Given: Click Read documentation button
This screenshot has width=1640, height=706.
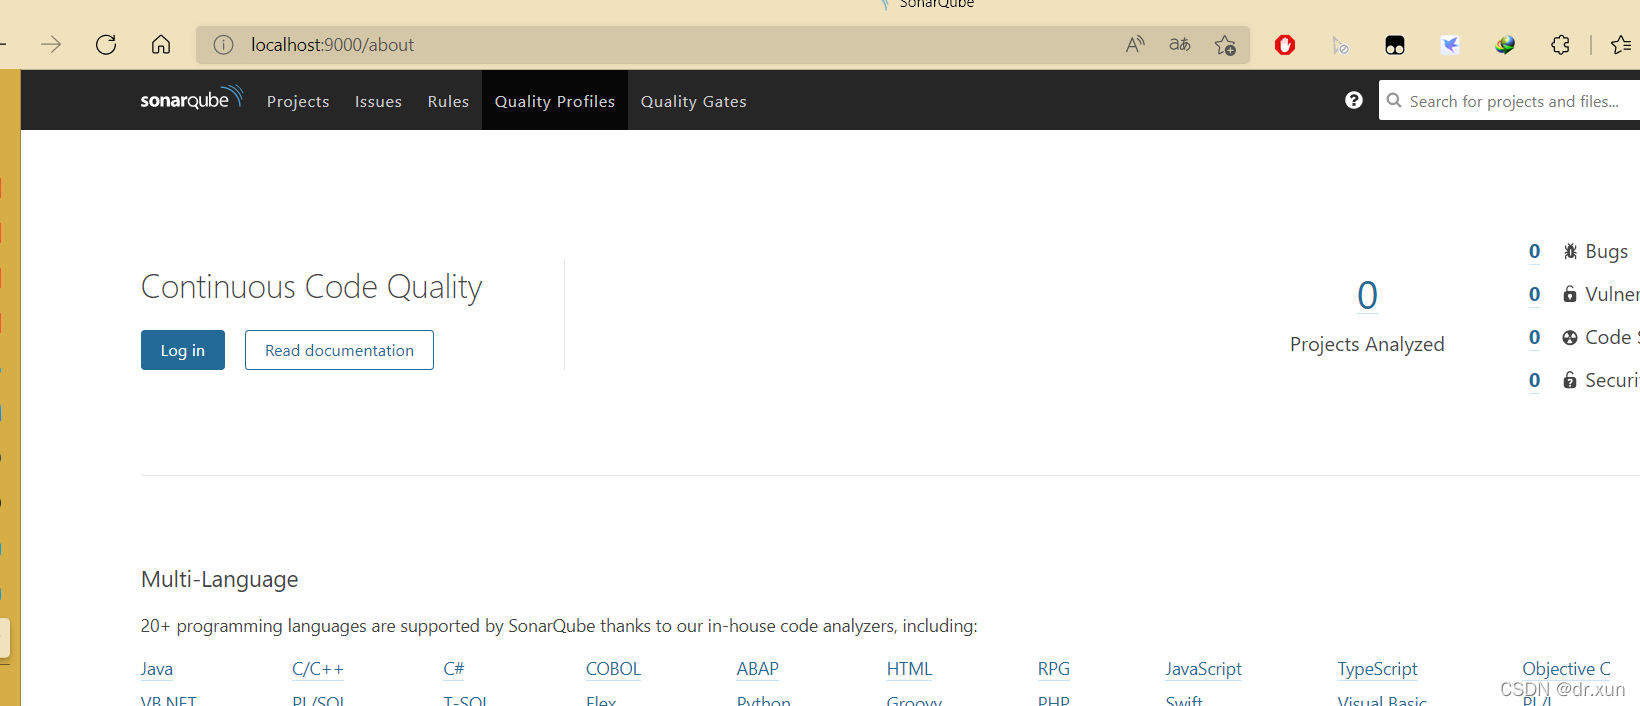Looking at the screenshot, I should pos(339,350).
